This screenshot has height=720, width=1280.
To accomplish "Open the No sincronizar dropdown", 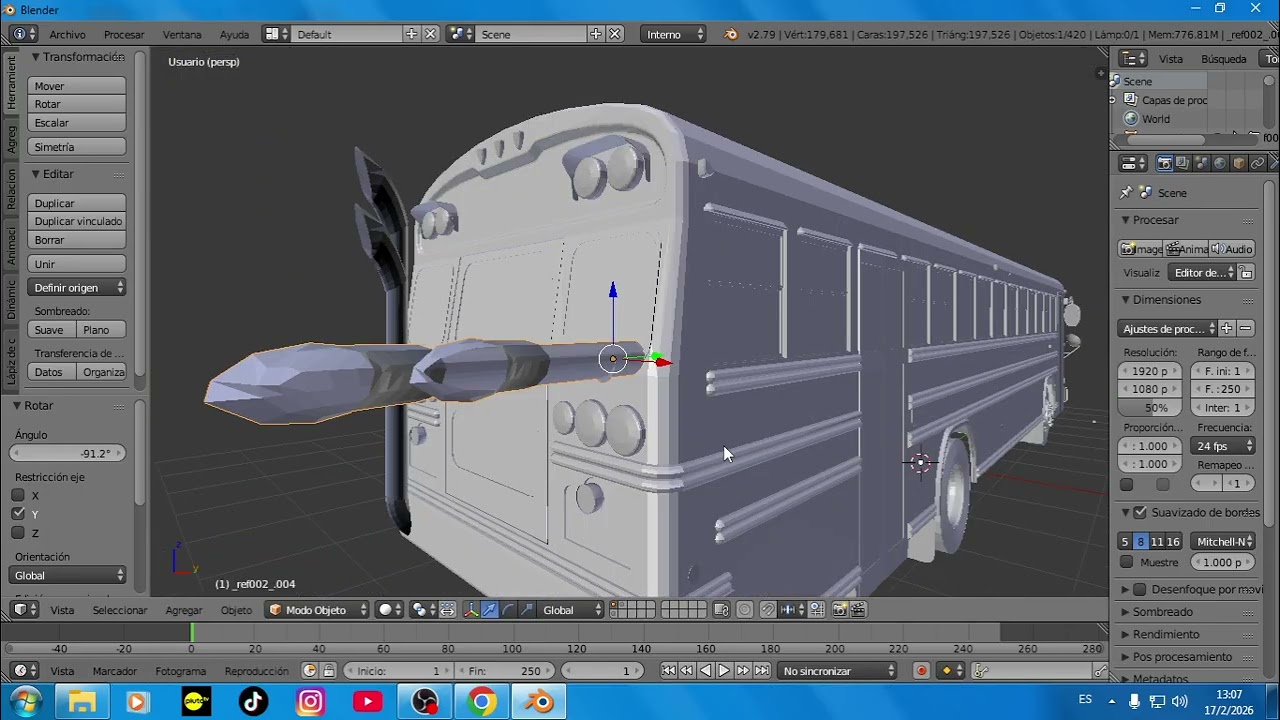I will pyautogui.click(x=839, y=671).
